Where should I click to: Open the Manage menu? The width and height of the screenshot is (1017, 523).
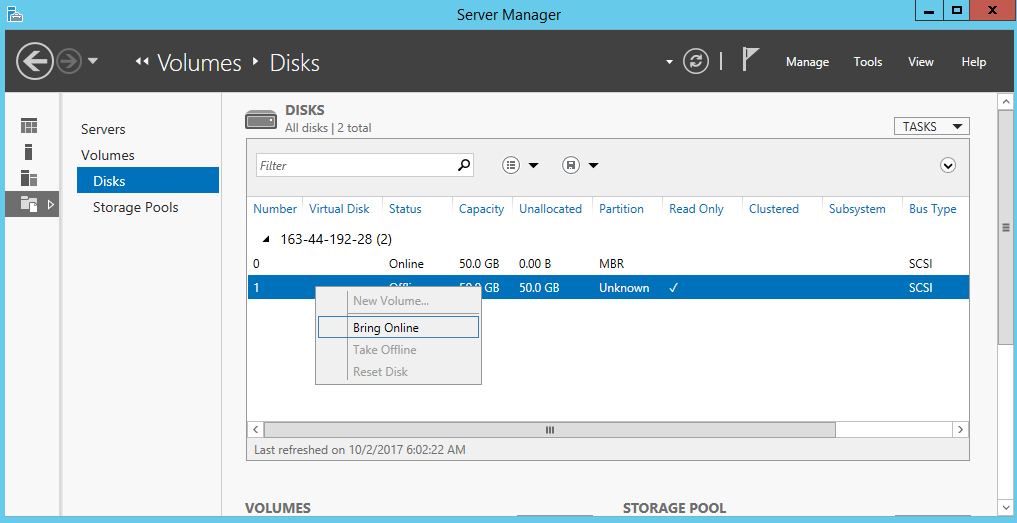click(x=807, y=62)
